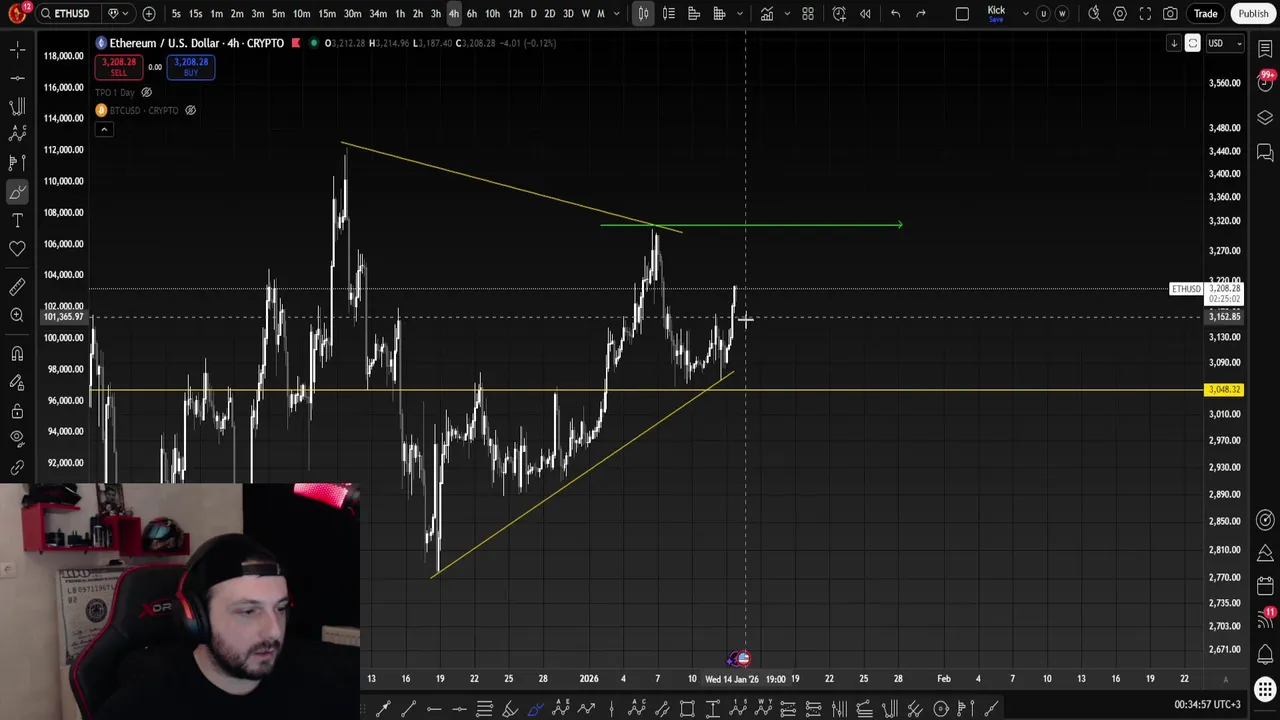Toggle visibility of BTCUSD CRYPTO comparison
The height and width of the screenshot is (720, 1280).
click(190, 110)
